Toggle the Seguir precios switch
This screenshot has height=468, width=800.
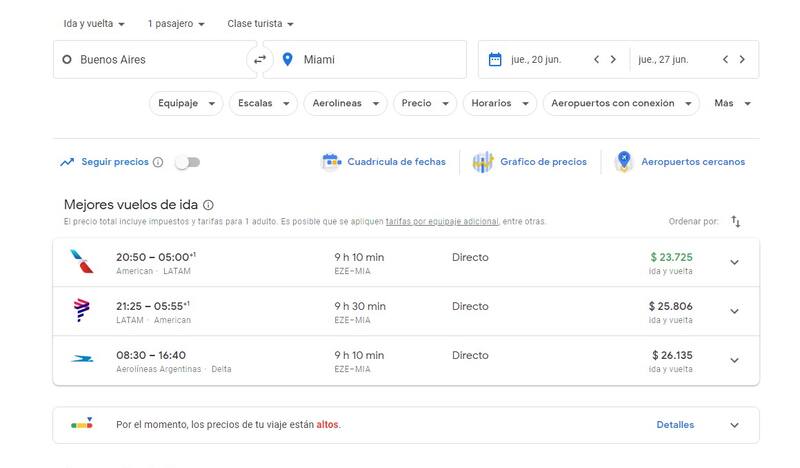[187, 162]
